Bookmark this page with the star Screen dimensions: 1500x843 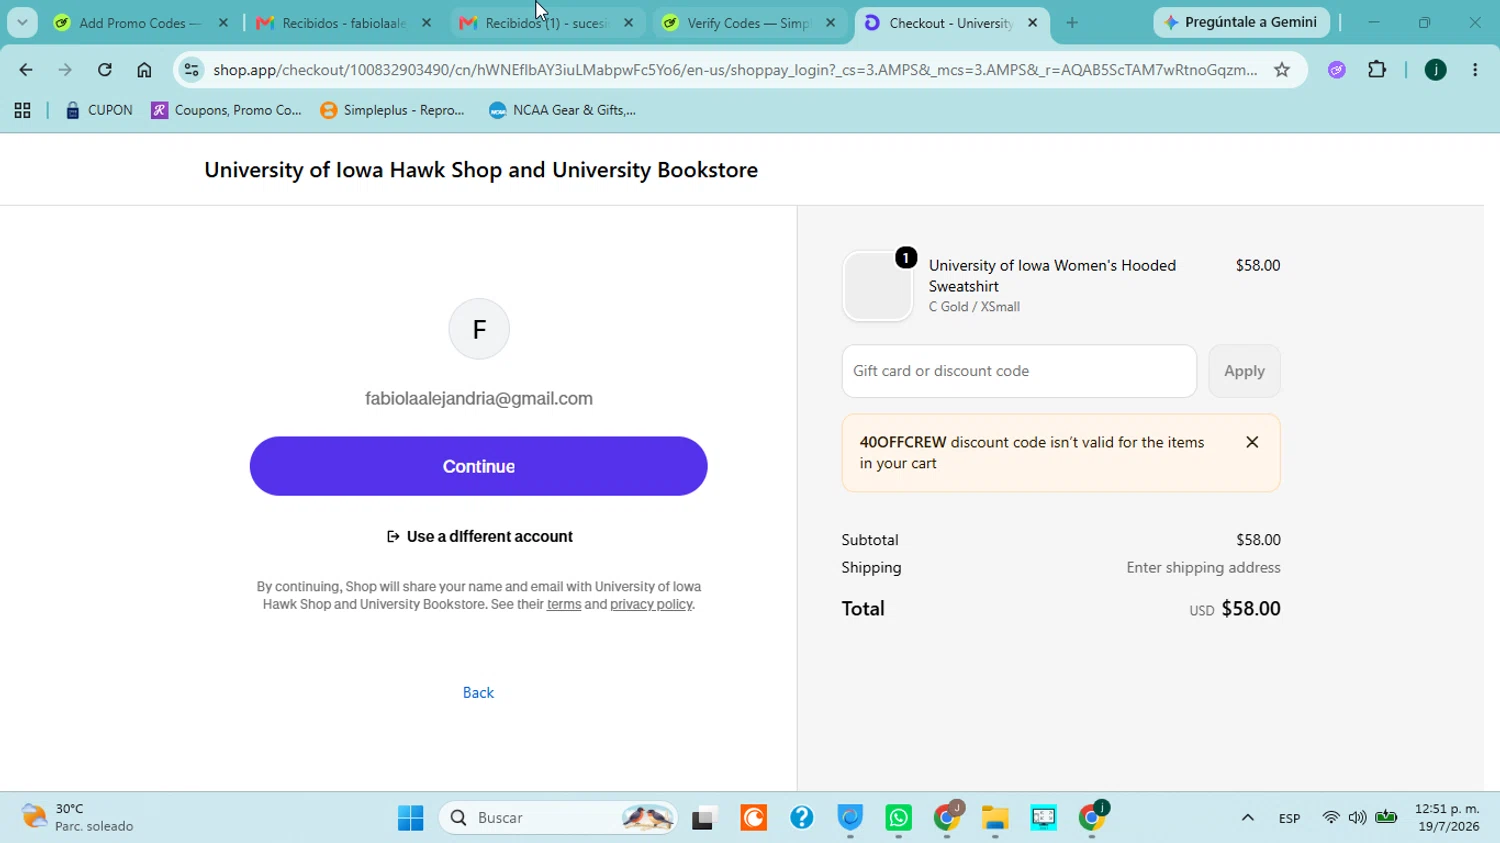pos(1282,70)
